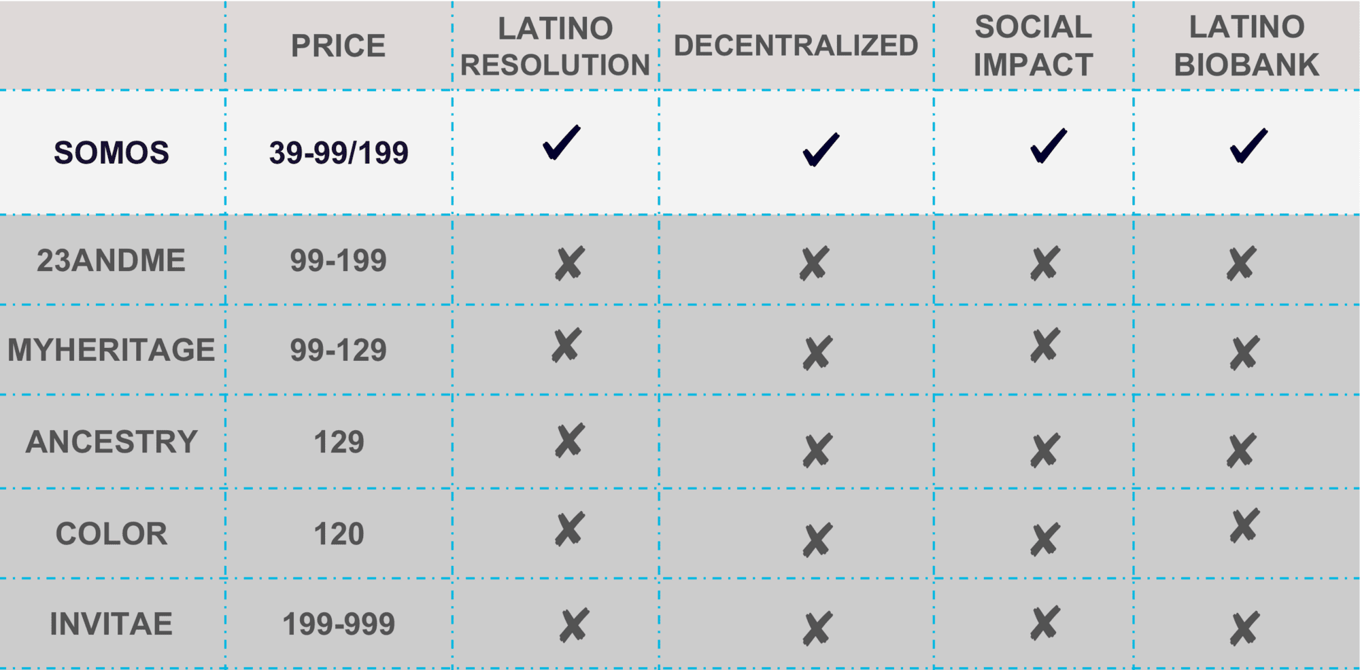Click SOMOS Latino Biobank checkmark
Screen dimensions: 1360x670
(x=1249, y=146)
